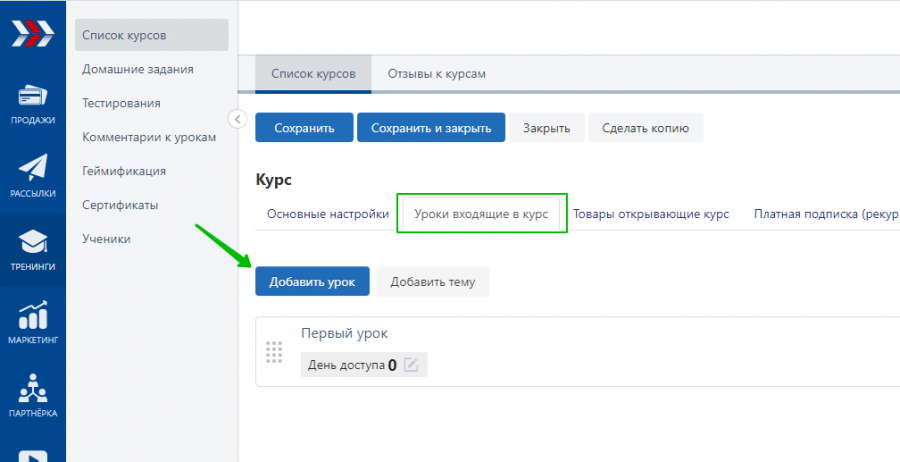Open the Первый урок lesson title
This screenshot has width=900, height=462.
pyautogui.click(x=344, y=333)
